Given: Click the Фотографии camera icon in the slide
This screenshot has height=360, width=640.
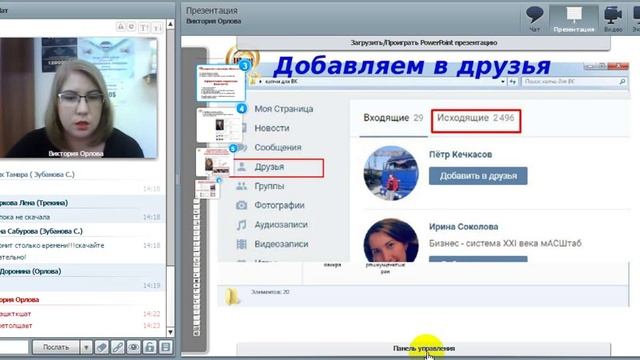Looking at the screenshot, I should [x=242, y=205].
